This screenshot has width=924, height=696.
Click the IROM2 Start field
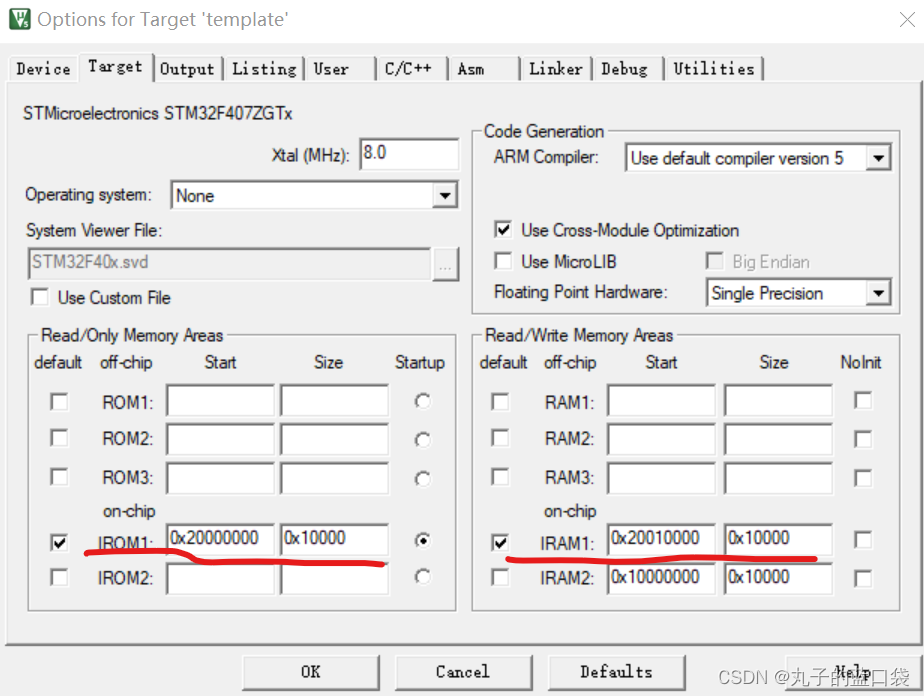pos(220,579)
